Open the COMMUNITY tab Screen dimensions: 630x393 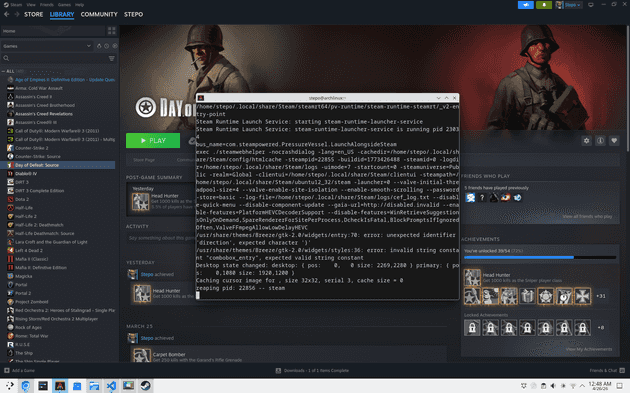(99, 14)
